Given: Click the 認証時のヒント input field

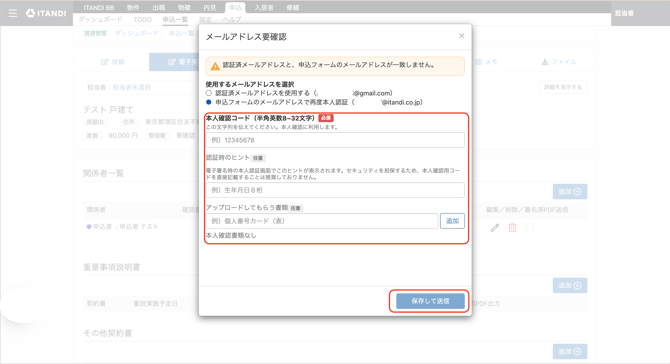Looking at the screenshot, I should pyautogui.click(x=335, y=190).
